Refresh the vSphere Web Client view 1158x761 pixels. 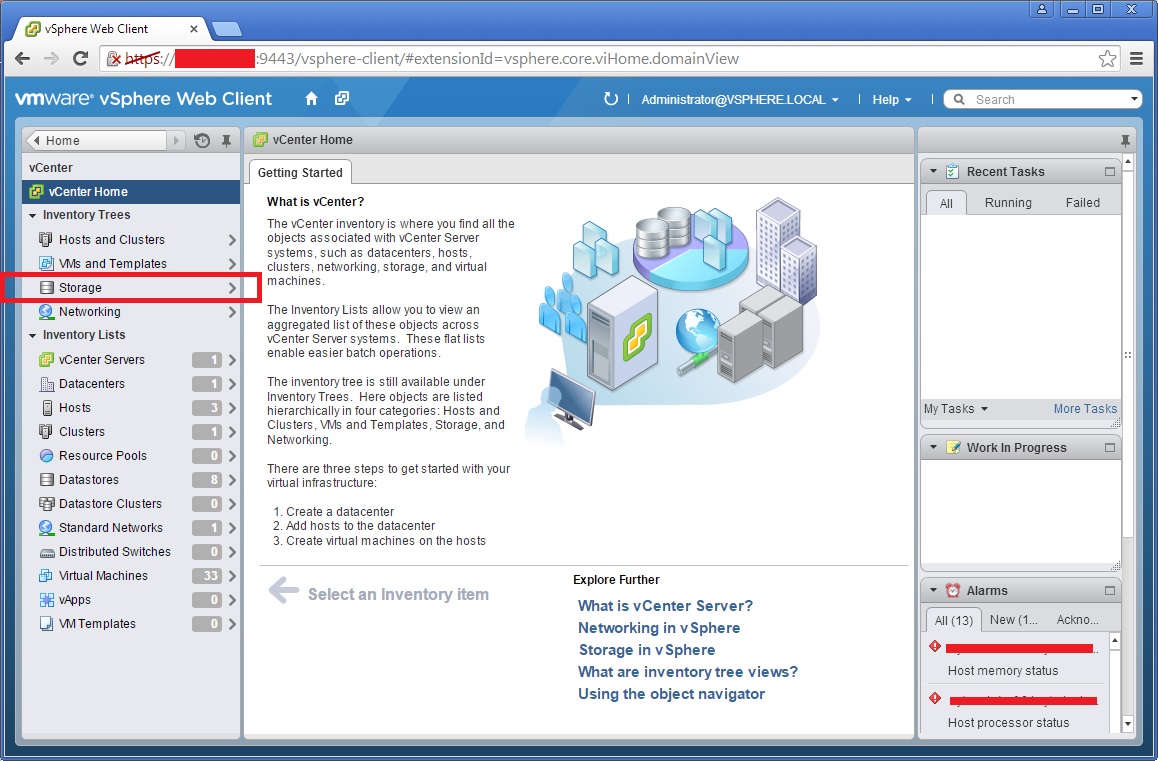[x=610, y=98]
